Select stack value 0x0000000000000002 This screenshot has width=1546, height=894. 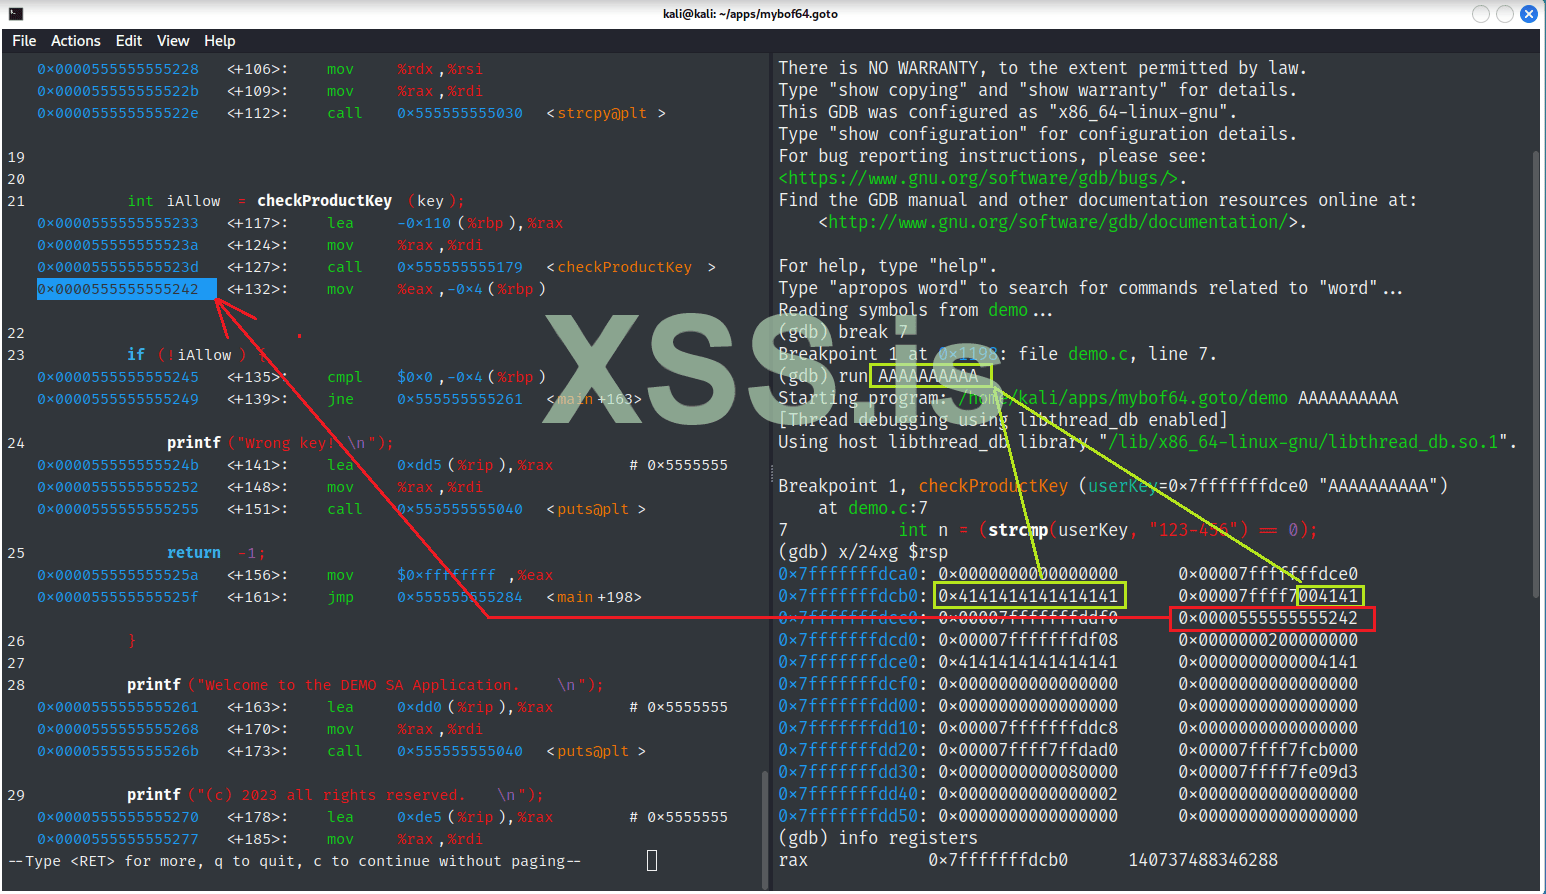tap(1028, 794)
